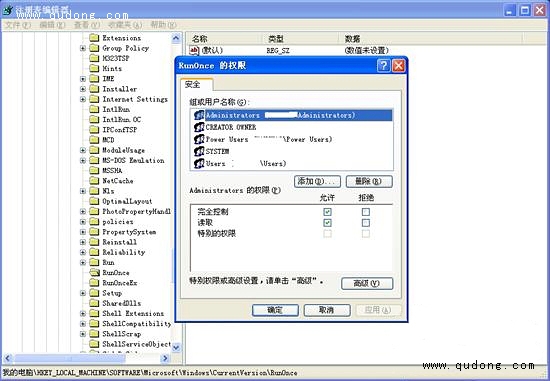Open the 编辑 menu
Image resolution: width=550 pixels, height=381 pixels.
tap(52, 25)
